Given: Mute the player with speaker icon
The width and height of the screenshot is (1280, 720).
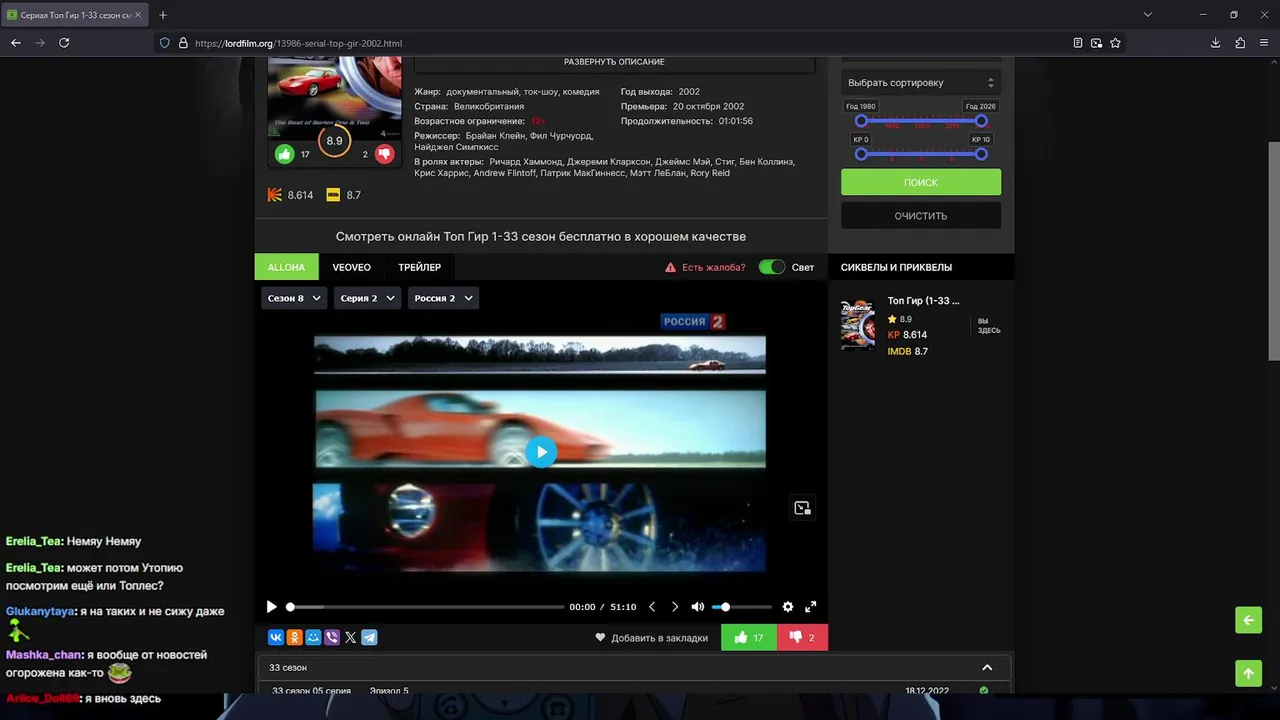Looking at the screenshot, I should coord(698,607).
